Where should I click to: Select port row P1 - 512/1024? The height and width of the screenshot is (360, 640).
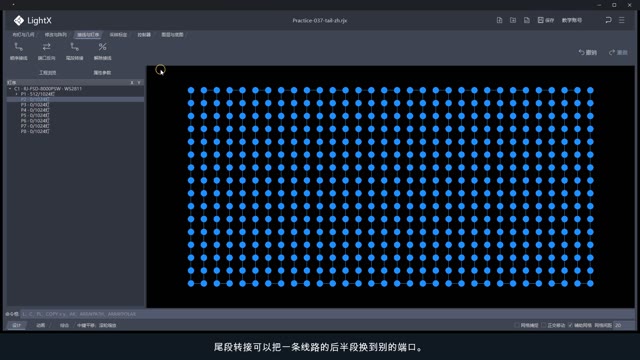point(76,94)
